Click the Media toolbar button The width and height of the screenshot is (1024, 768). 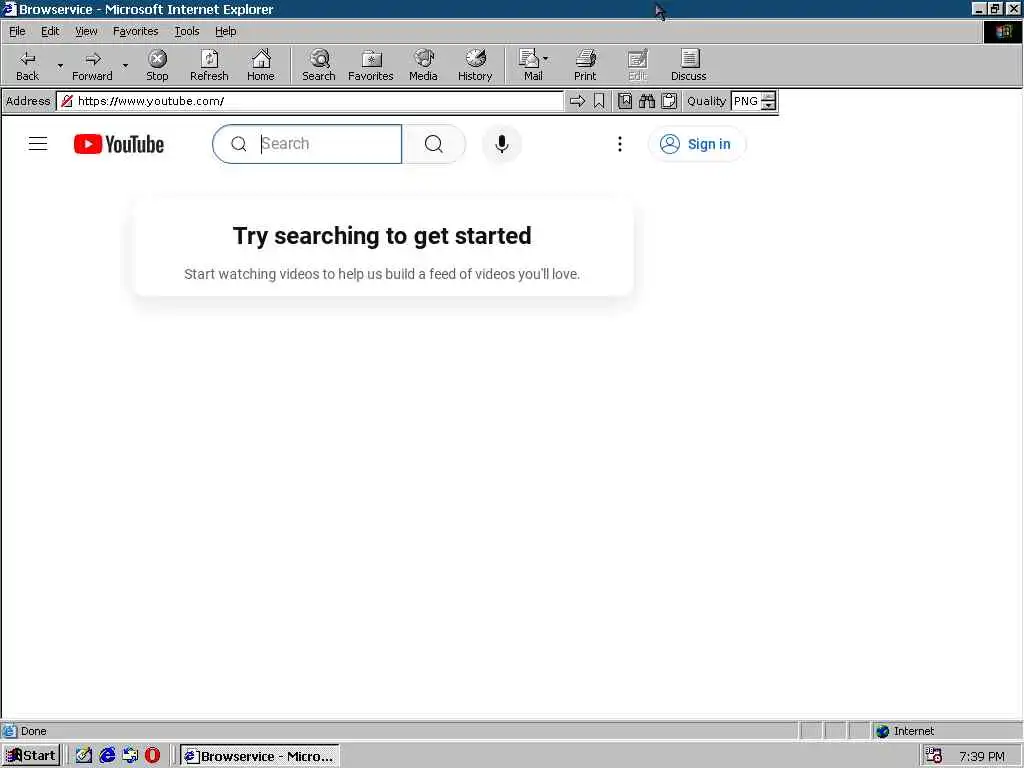click(423, 65)
